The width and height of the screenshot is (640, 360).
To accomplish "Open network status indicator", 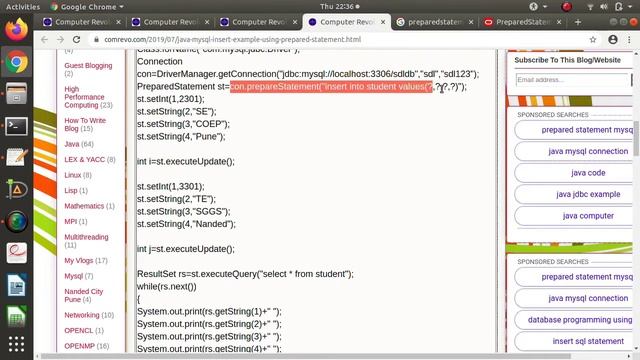I will 590,7.
